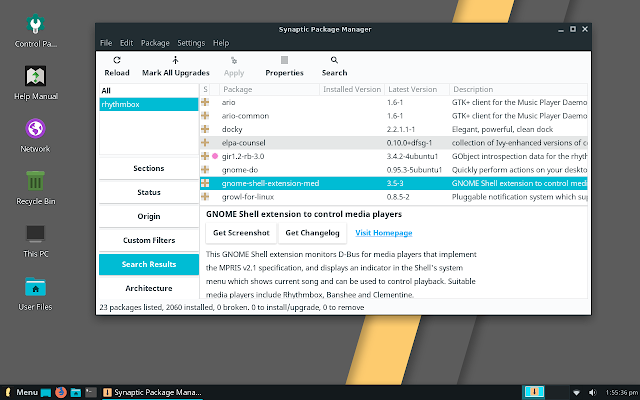Image resolution: width=640 pixels, height=400 pixels.
Task: Launch Firefox from the taskbar
Action: click(x=61, y=392)
